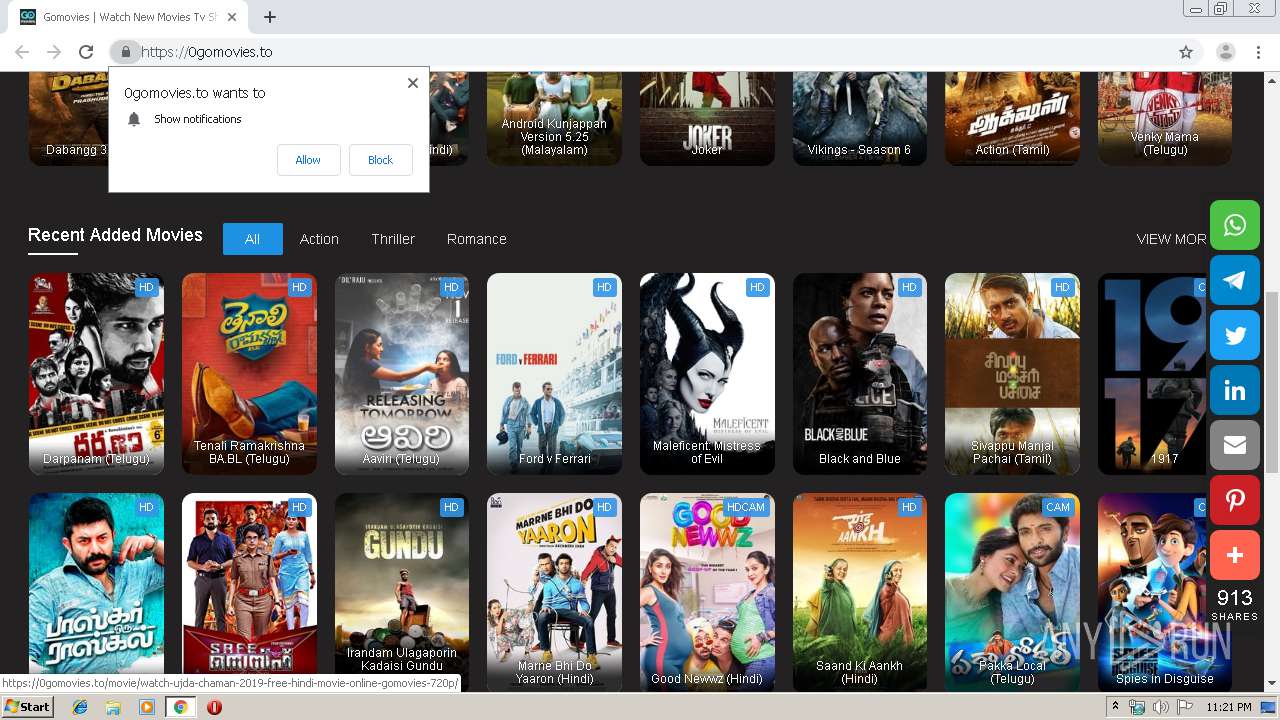Open Irandam Ulagaporin Kadaisi Gundu poster
The width and height of the screenshot is (1280, 720).
[402, 592]
